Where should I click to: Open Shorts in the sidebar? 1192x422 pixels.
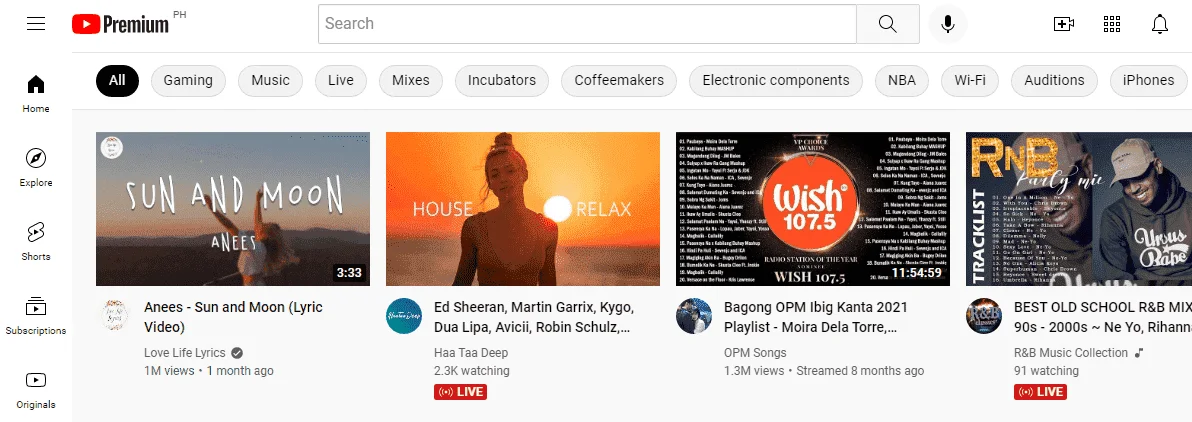pyautogui.click(x=36, y=241)
